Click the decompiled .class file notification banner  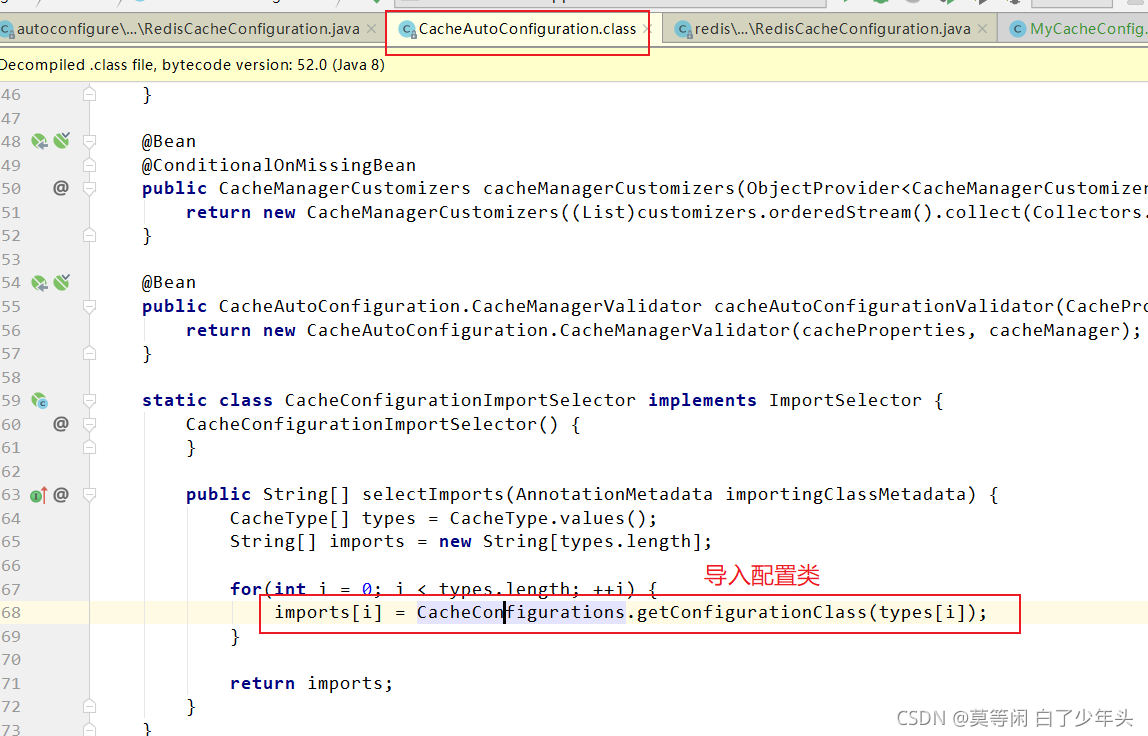pyautogui.click(x=574, y=65)
